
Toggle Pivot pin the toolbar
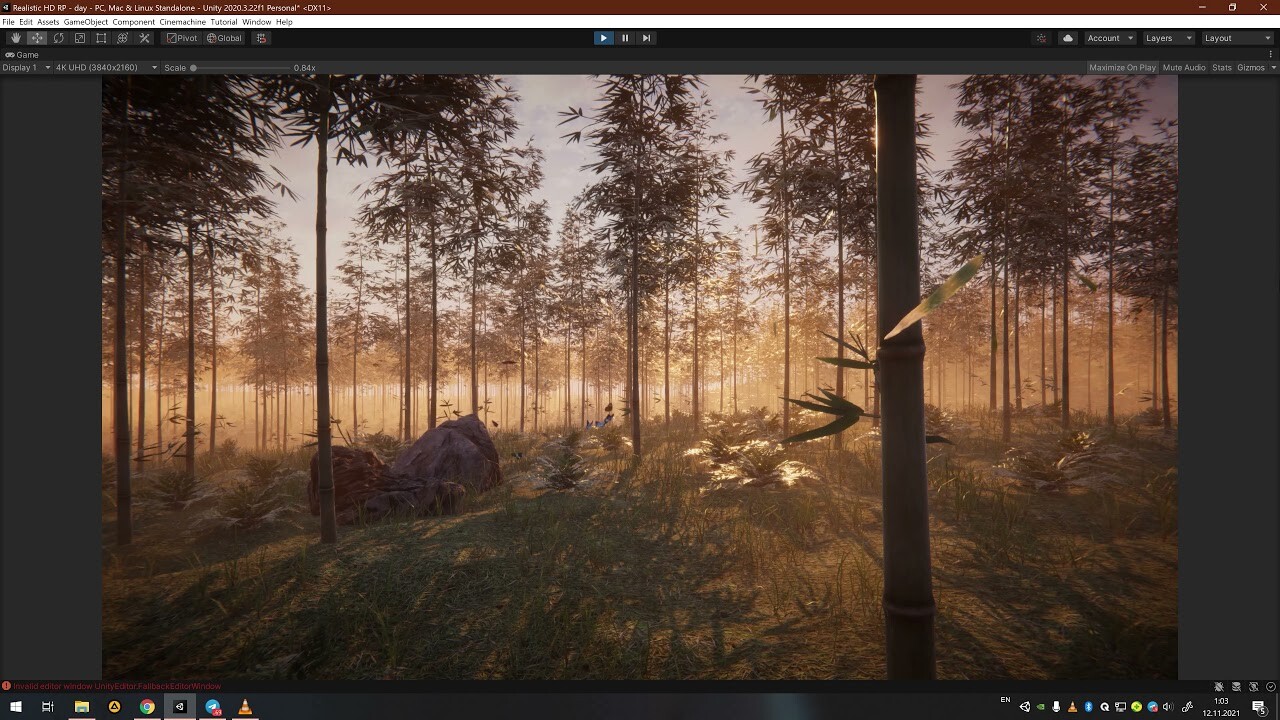click(x=180, y=38)
